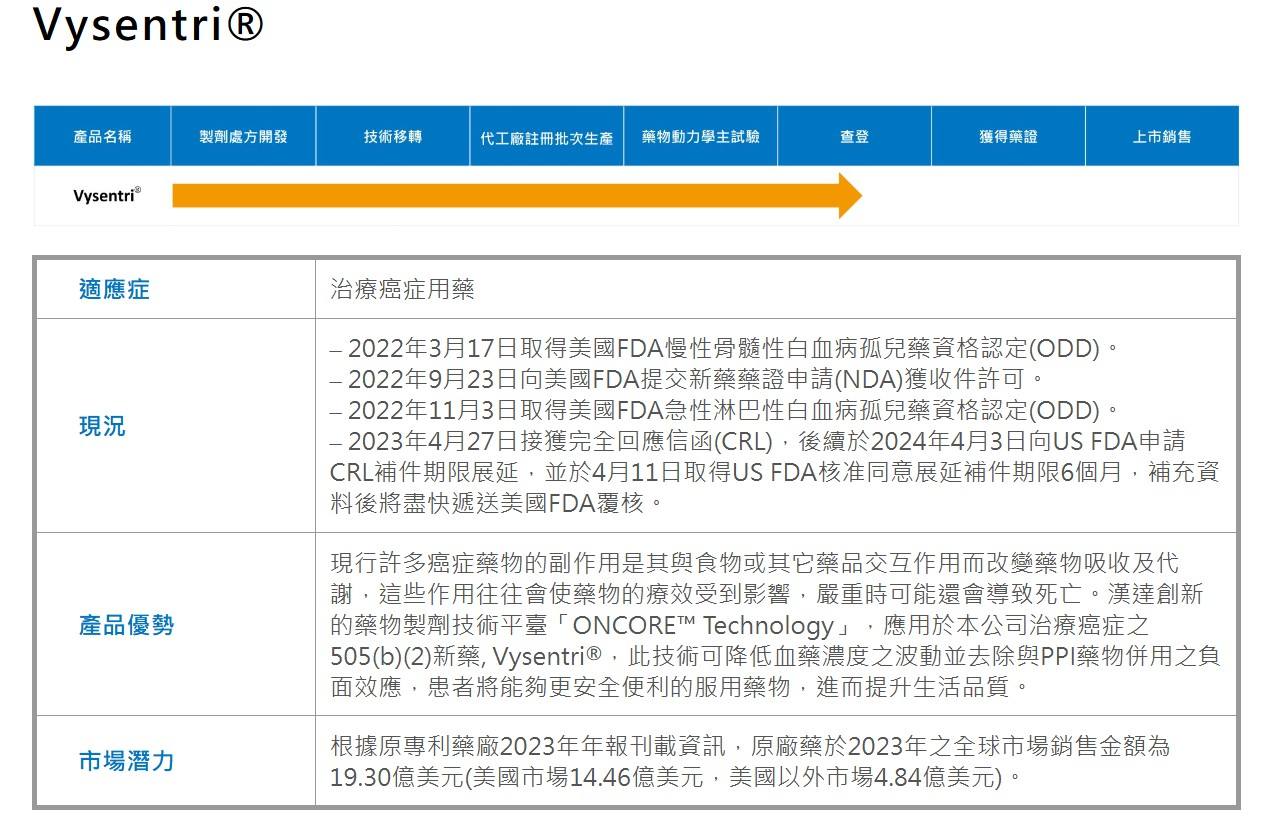Click the 2022年3月17日 ODD status line
Viewport: 1269px width, 834px height.
[724, 349]
